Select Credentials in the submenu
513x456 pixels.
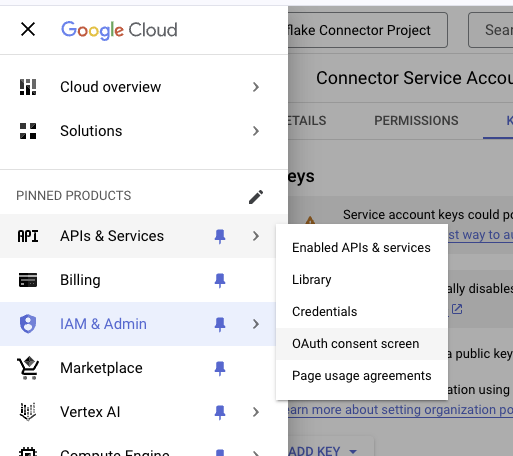(362, 312)
